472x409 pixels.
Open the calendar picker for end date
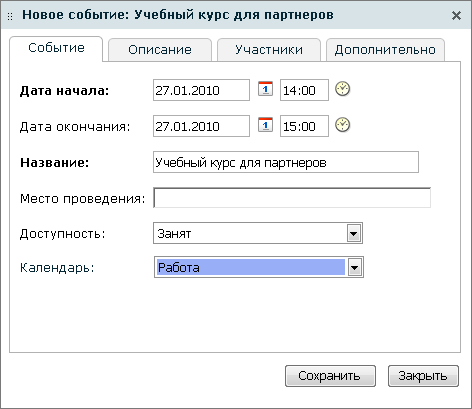[265, 125]
